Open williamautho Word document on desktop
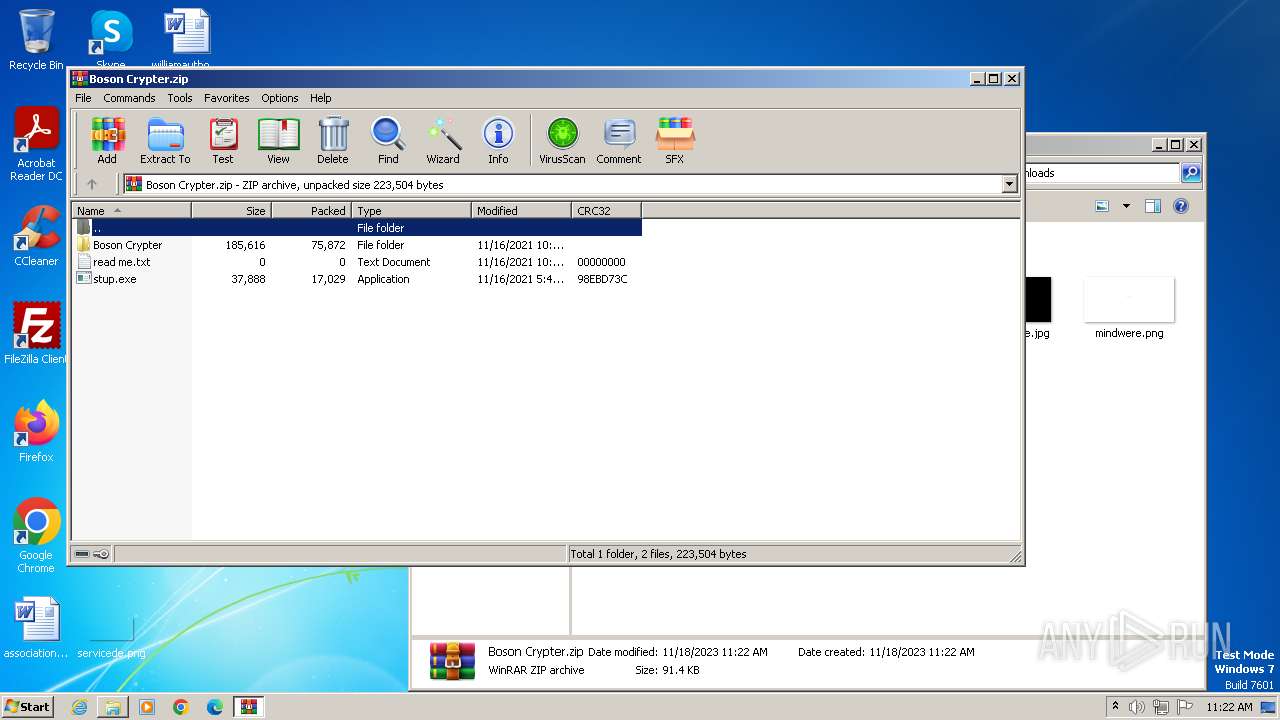 (x=187, y=40)
